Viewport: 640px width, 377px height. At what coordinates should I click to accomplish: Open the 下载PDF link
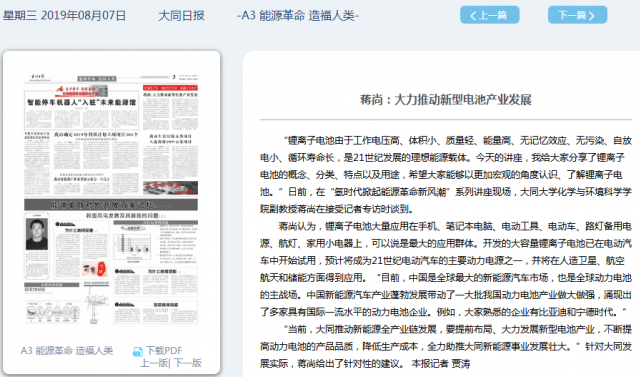[164, 350]
